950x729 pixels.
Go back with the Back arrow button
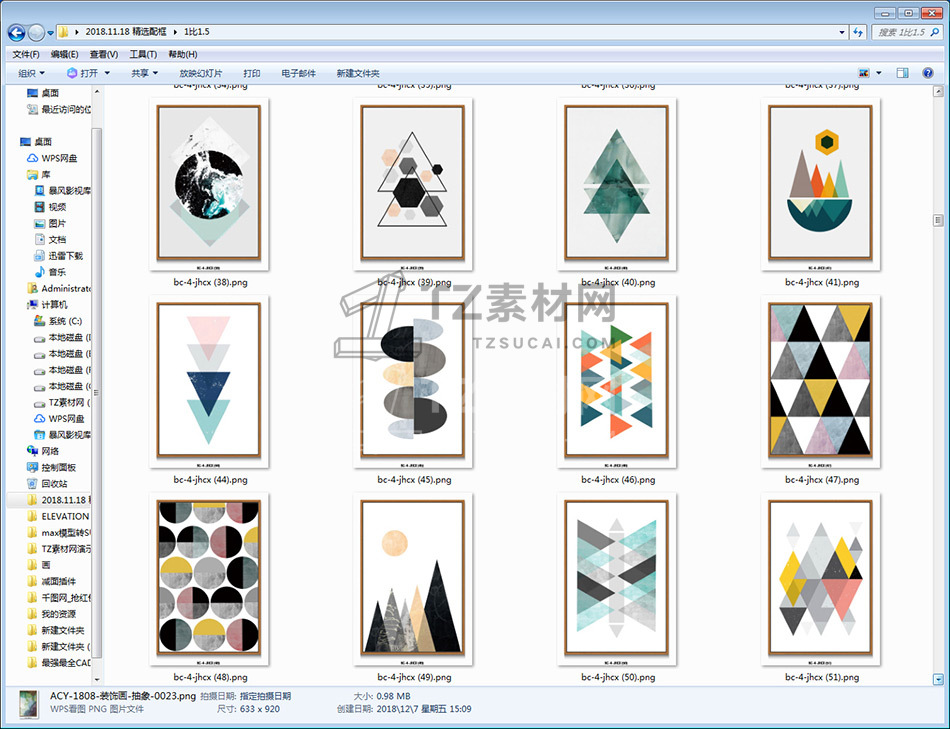[16, 32]
